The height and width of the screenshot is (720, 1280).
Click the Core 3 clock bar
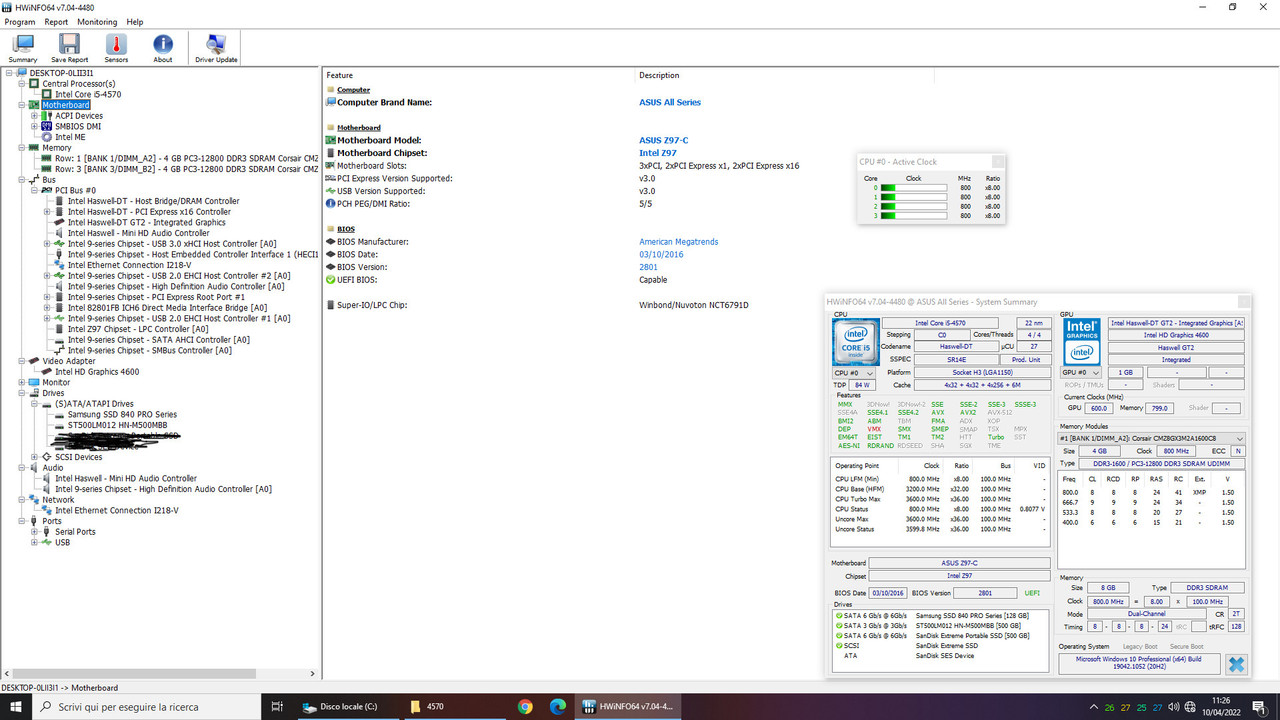pos(914,215)
